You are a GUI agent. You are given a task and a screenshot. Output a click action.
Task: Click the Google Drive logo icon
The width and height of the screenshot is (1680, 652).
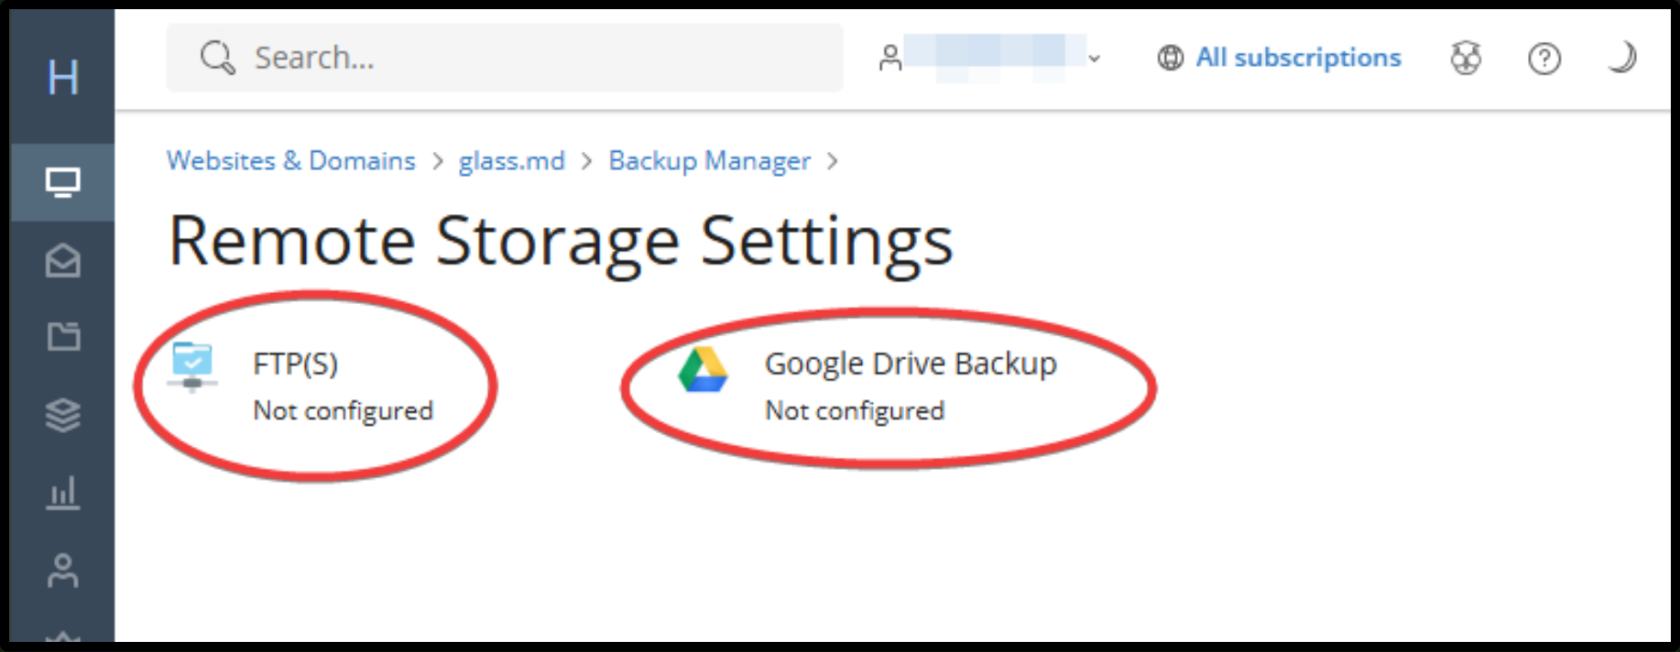pyautogui.click(x=703, y=369)
